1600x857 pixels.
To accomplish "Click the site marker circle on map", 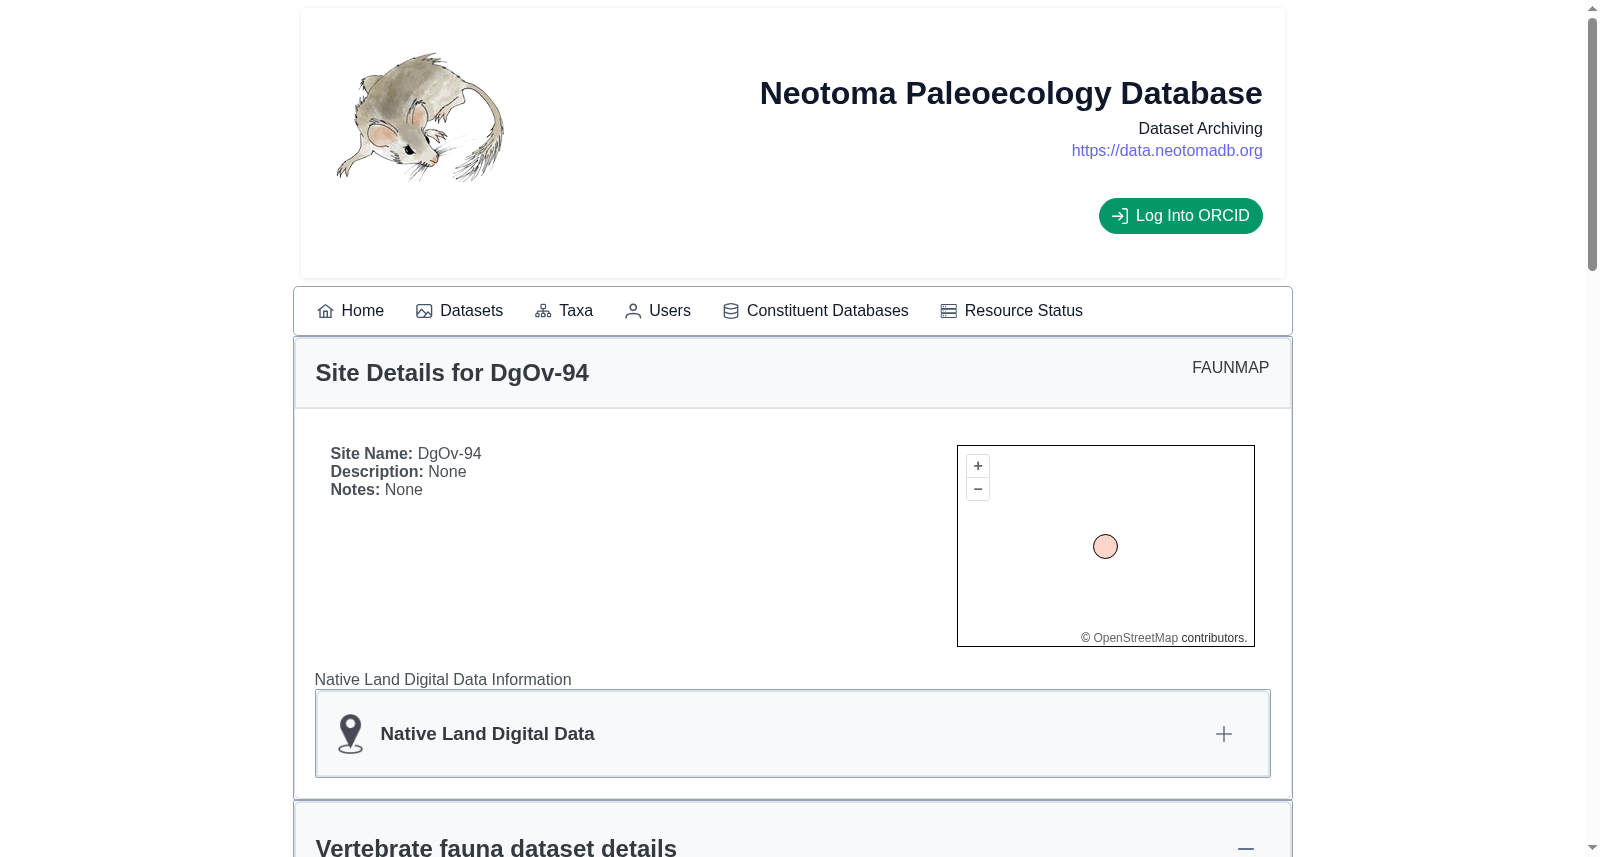I will click(1105, 547).
